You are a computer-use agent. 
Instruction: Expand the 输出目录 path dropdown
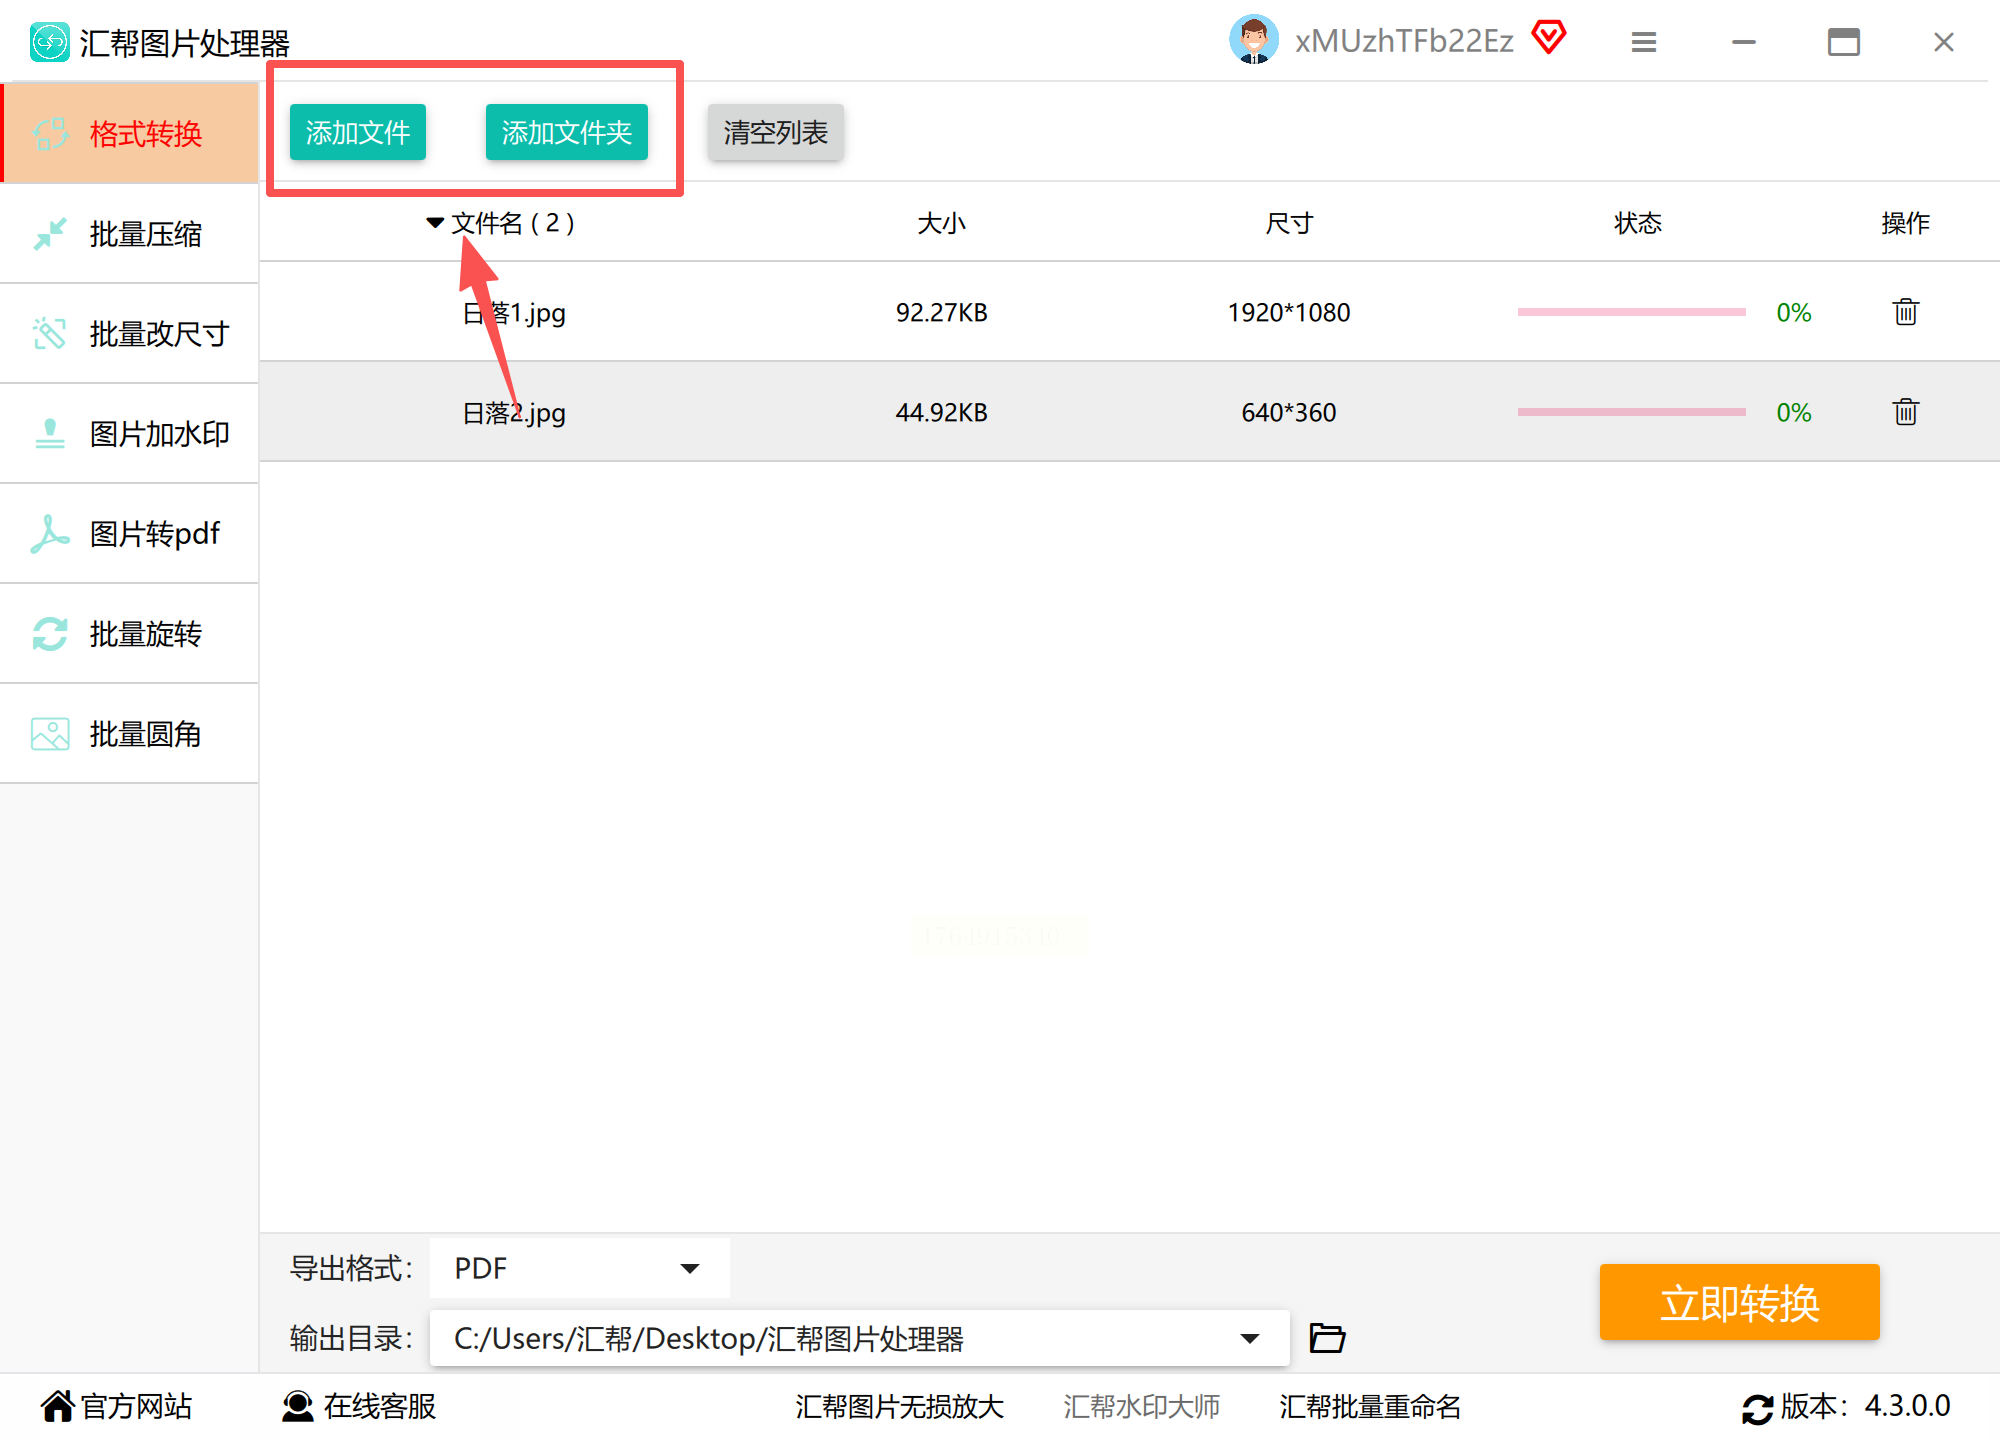coord(1249,1338)
